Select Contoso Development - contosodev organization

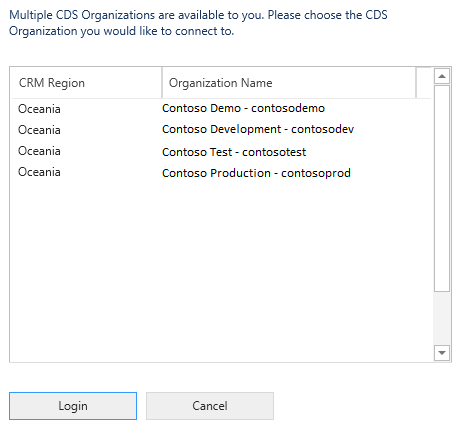(258, 129)
